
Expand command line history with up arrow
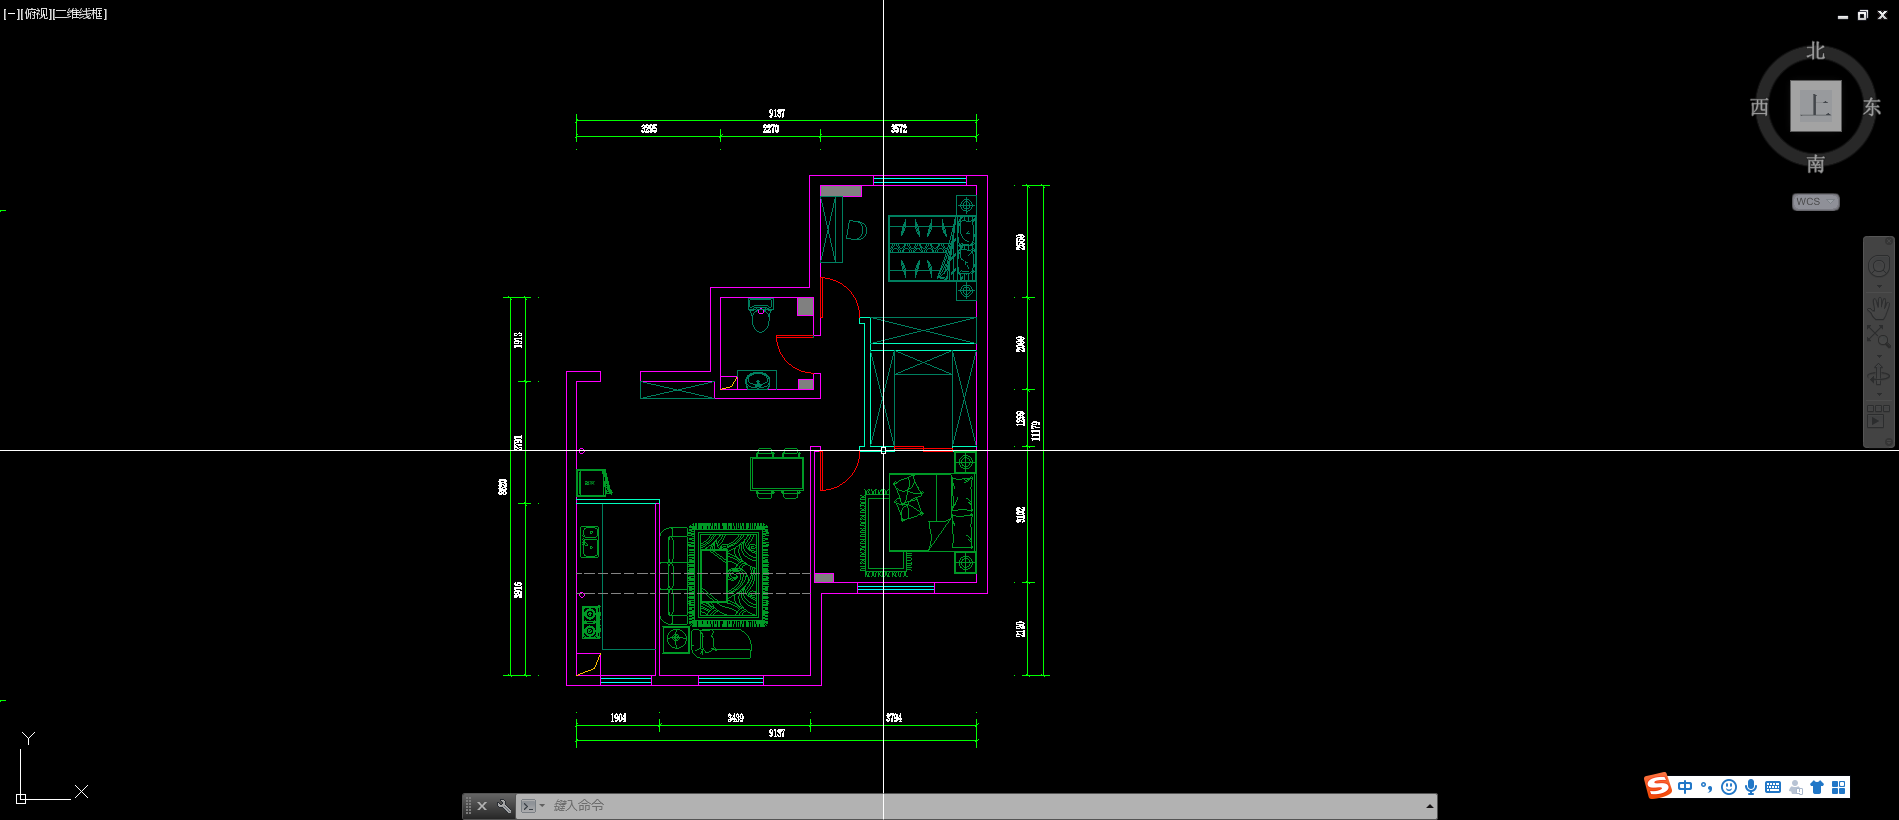[1430, 806]
